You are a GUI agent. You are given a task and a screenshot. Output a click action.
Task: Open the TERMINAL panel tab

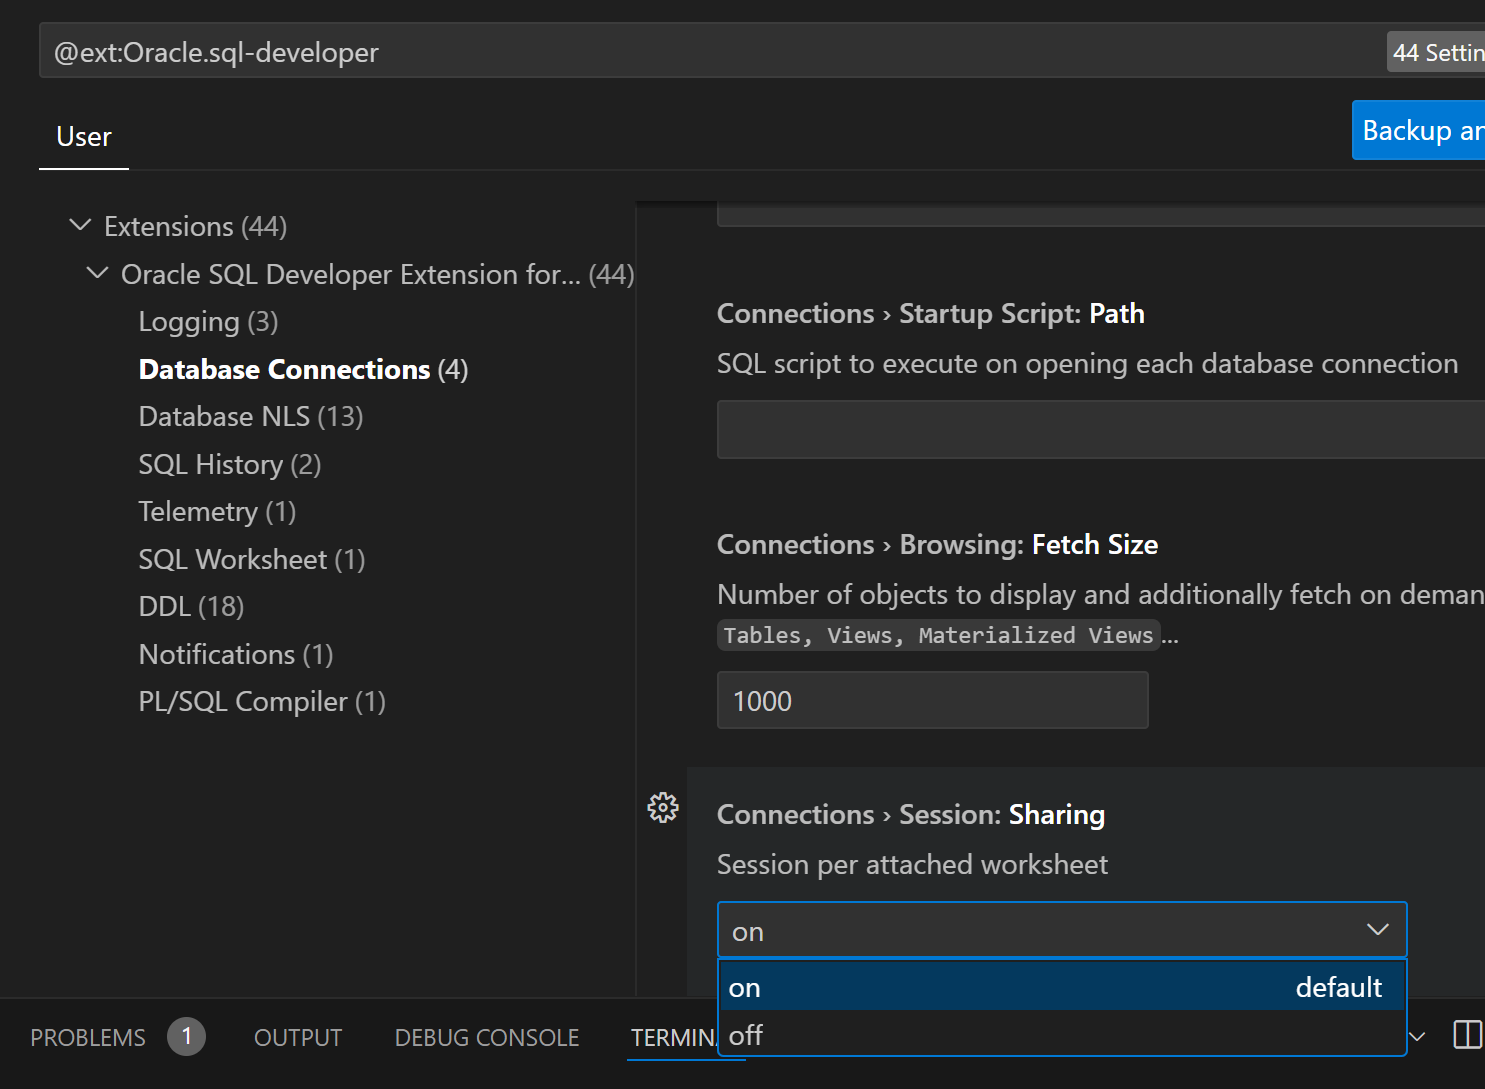point(673,1038)
